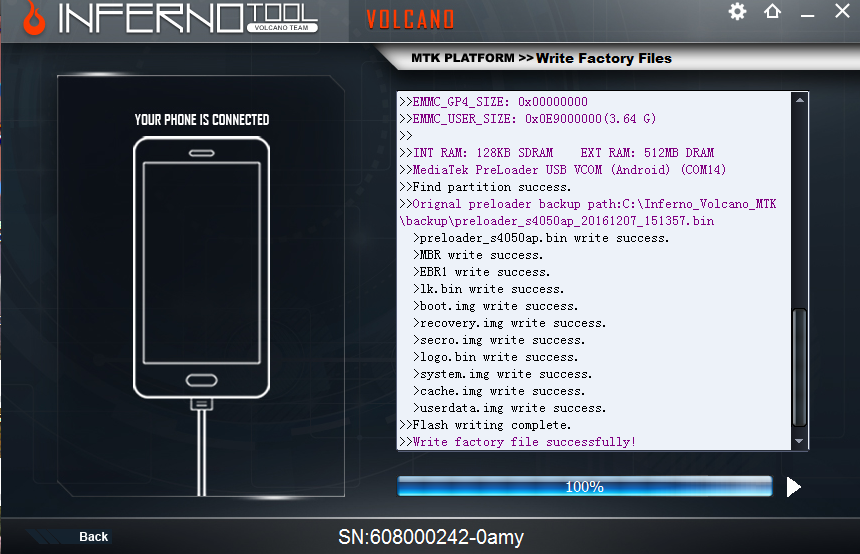Click the Write Factory Files heading

(604, 58)
